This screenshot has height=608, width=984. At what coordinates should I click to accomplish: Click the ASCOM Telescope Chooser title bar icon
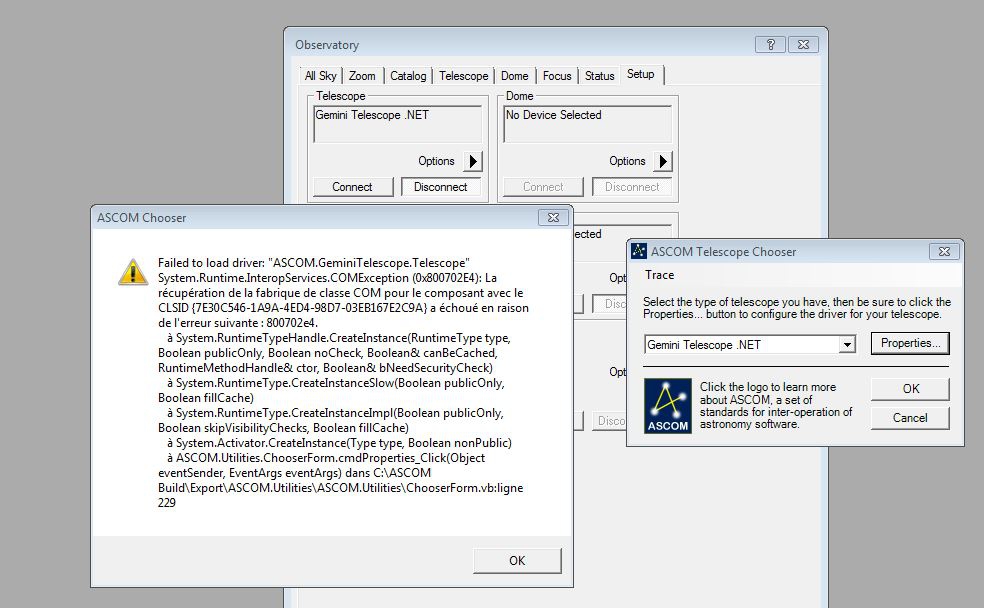639,251
